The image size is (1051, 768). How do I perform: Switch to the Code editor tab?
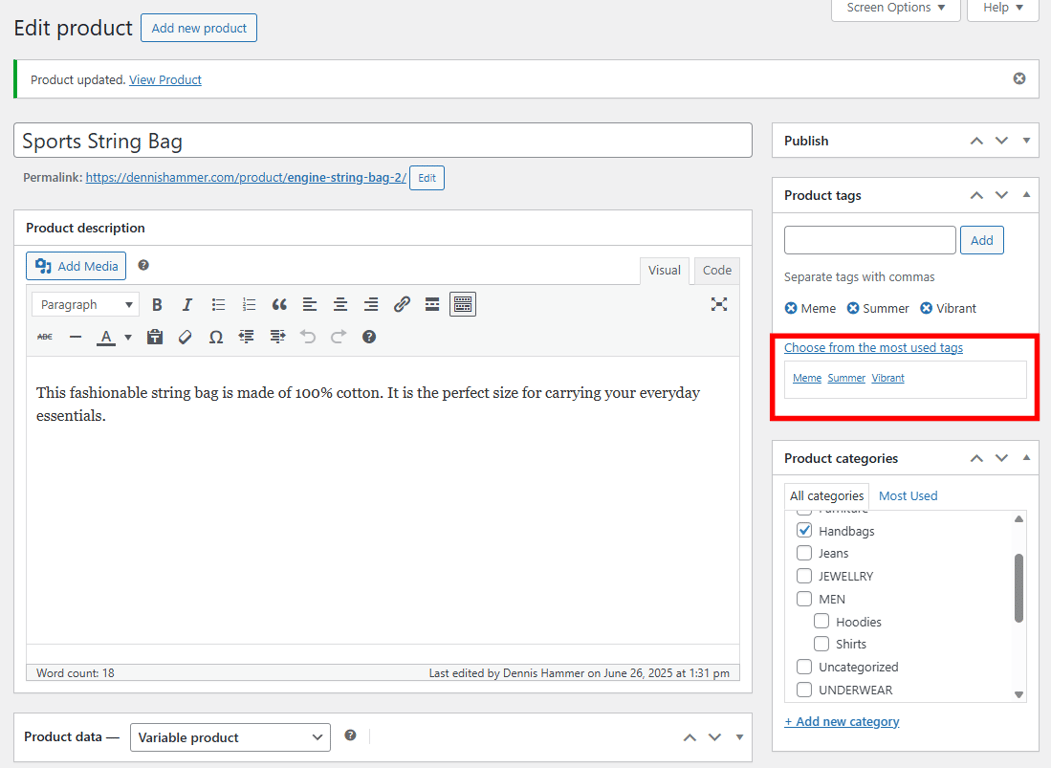point(716,269)
